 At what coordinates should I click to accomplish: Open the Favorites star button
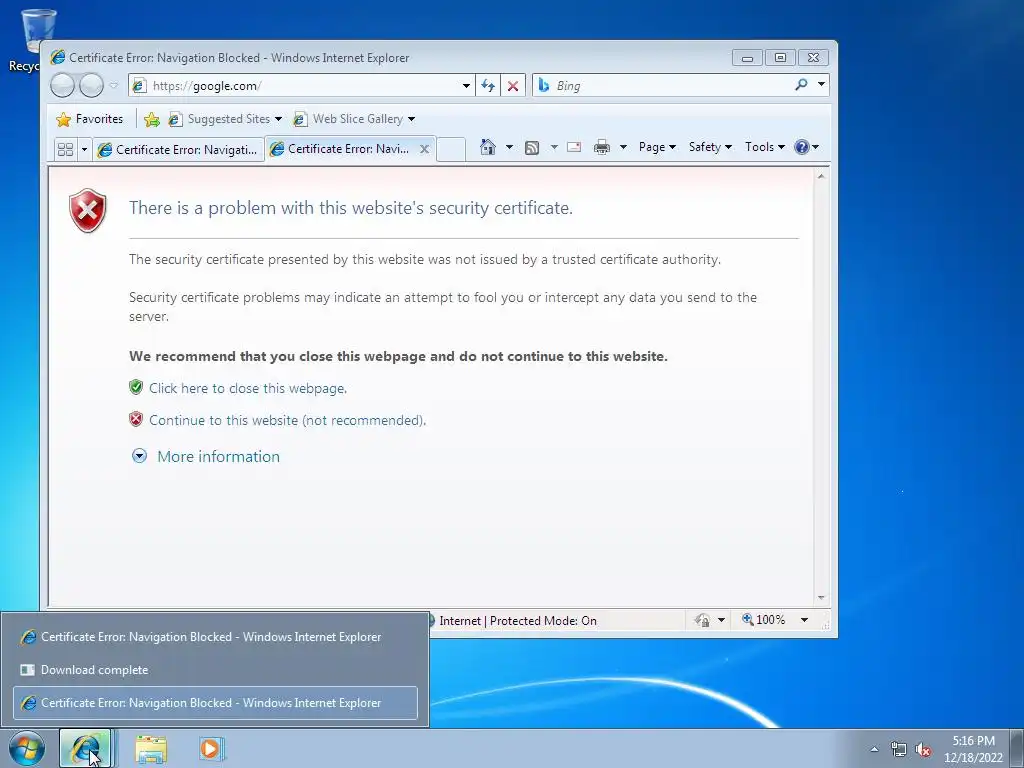point(89,119)
